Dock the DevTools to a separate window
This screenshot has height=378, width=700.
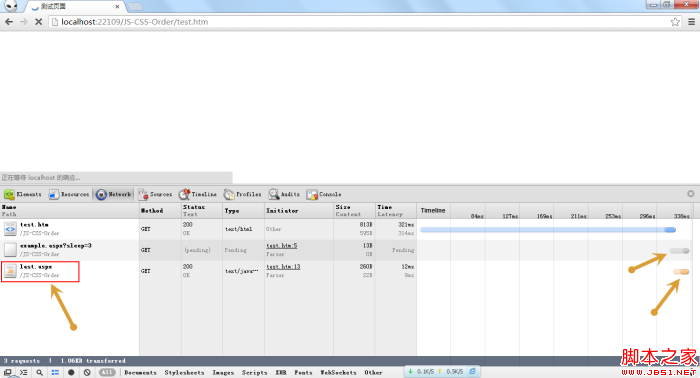8,372
